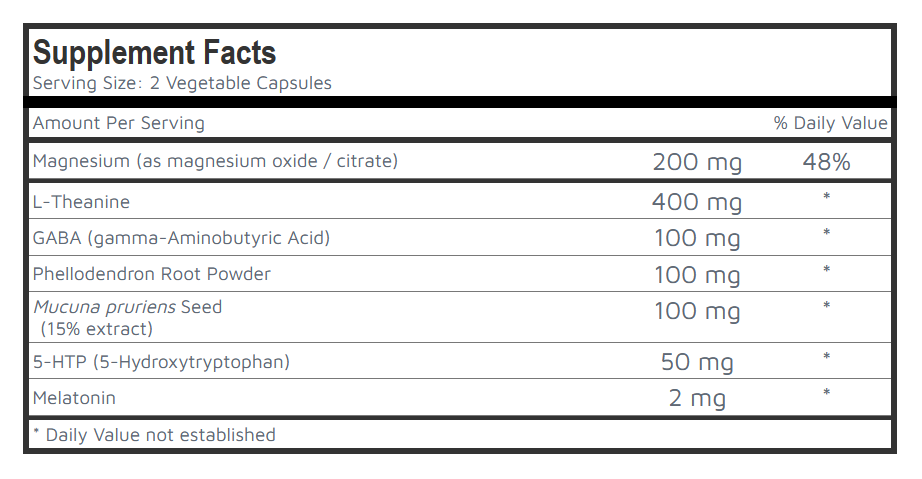Click the (15% extract) note
The width and height of the screenshot is (922, 479).
(x=97, y=328)
